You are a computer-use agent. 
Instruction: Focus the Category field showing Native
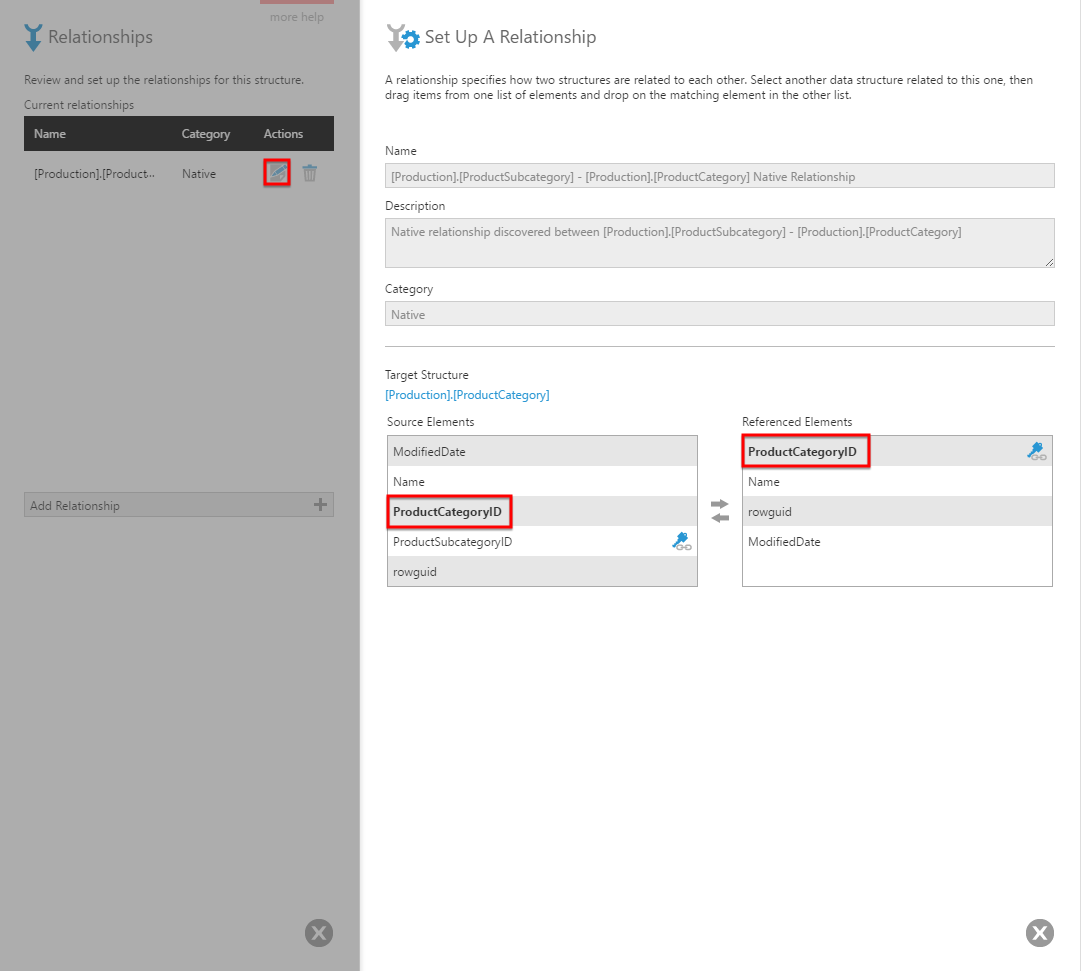(x=719, y=314)
